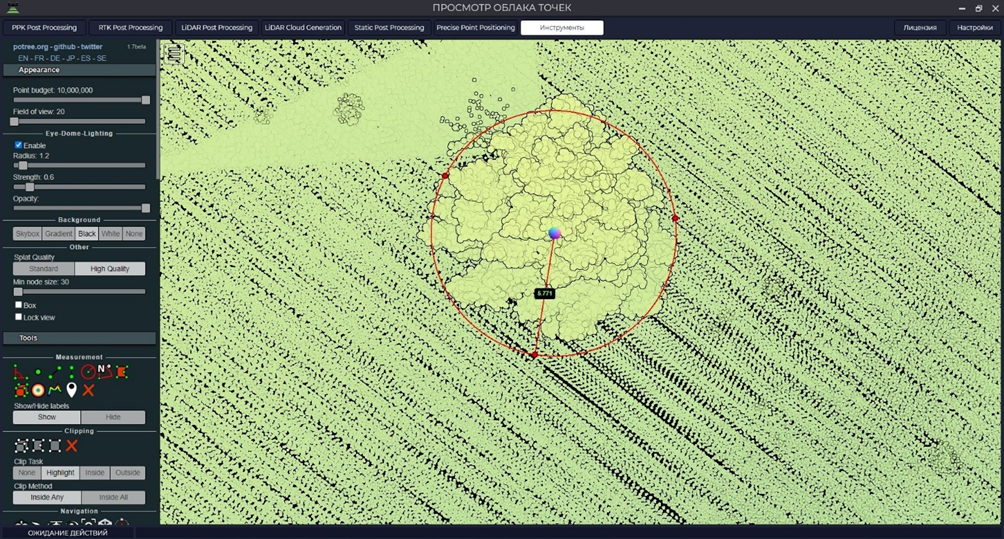Click the Field of view slider
This screenshot has height=539, width=1004.
pyautogui.click(x=79, y=121)
